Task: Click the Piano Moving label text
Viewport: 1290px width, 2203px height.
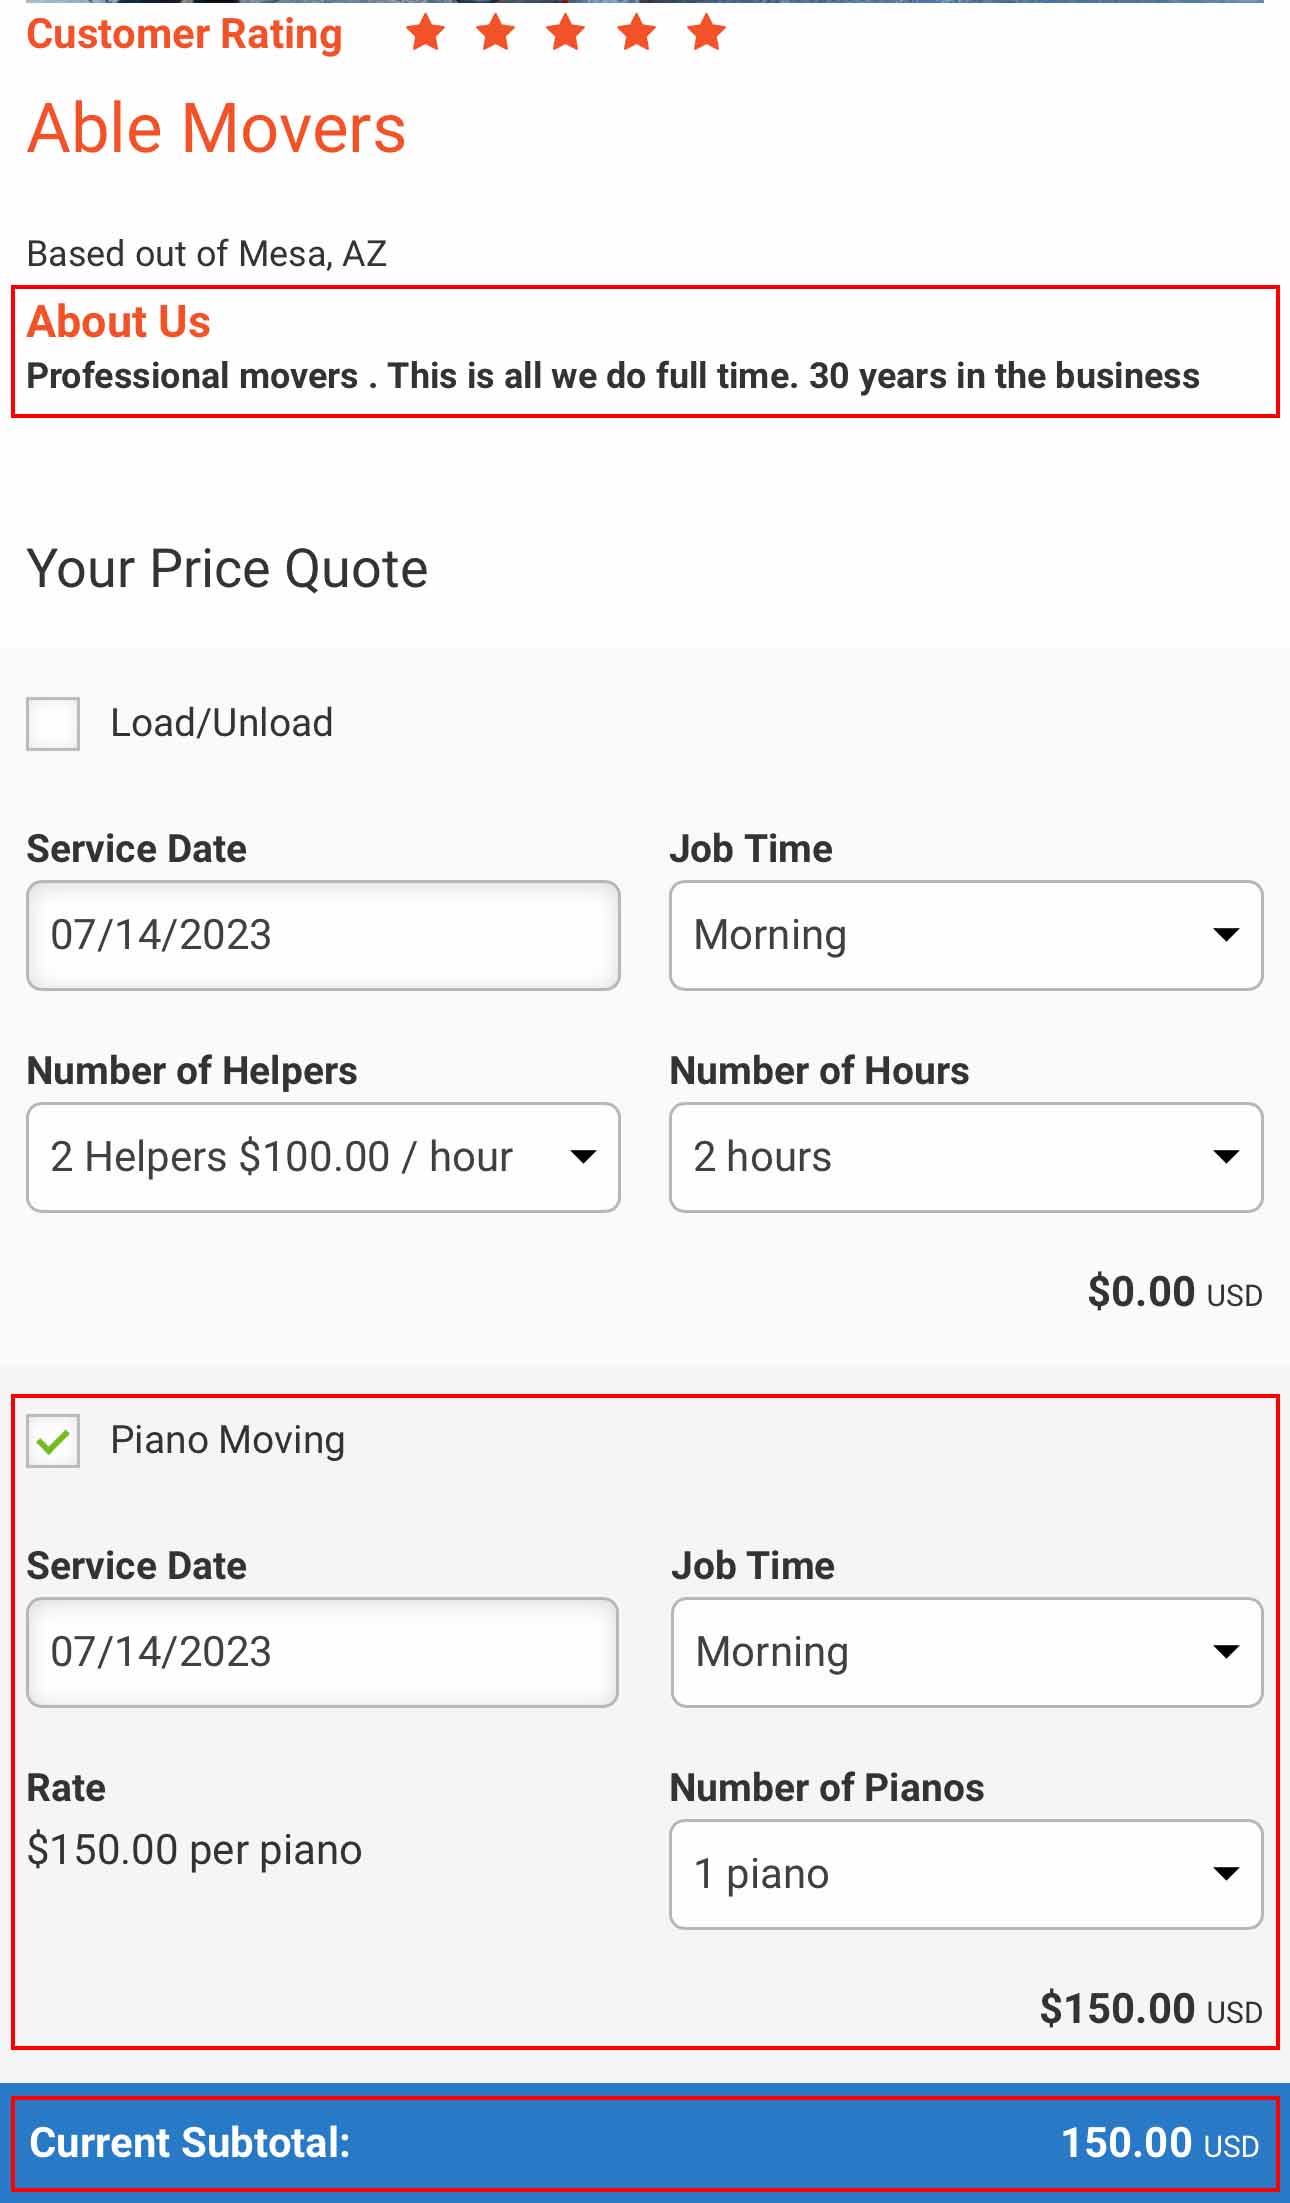Action: click(x=227, y=1440)
